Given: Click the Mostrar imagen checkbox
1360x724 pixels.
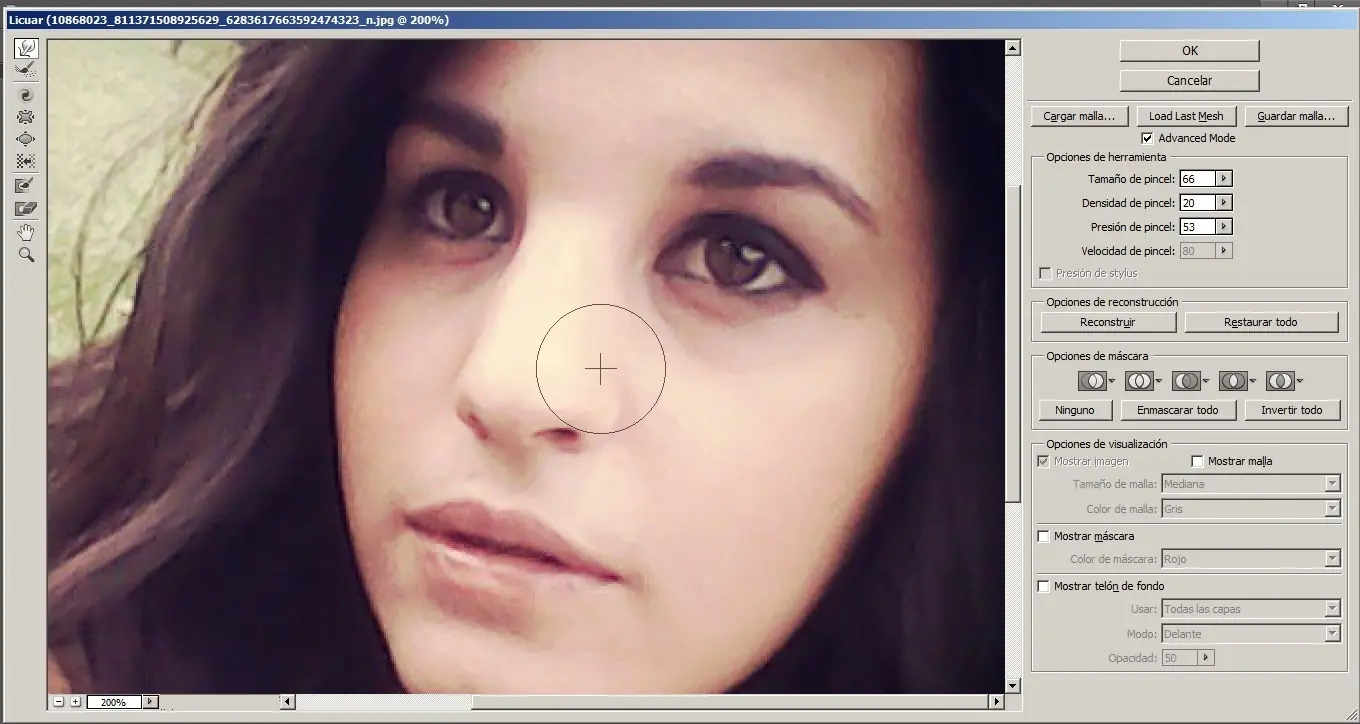Looking at the screenshot, I should (x=1044, y=461).
